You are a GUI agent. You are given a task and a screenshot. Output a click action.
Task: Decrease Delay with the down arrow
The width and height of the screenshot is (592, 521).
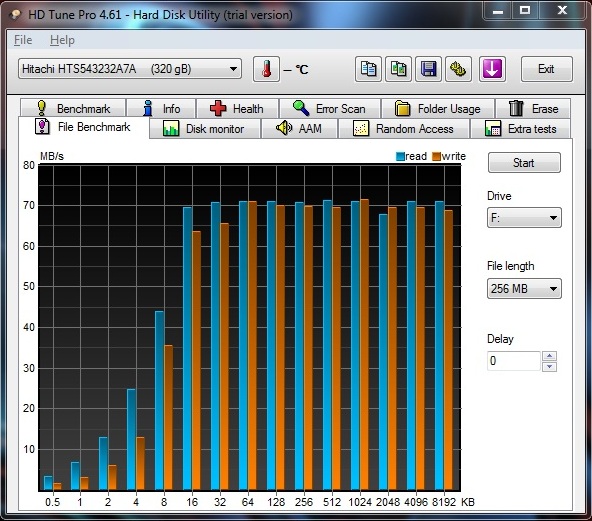549,366
